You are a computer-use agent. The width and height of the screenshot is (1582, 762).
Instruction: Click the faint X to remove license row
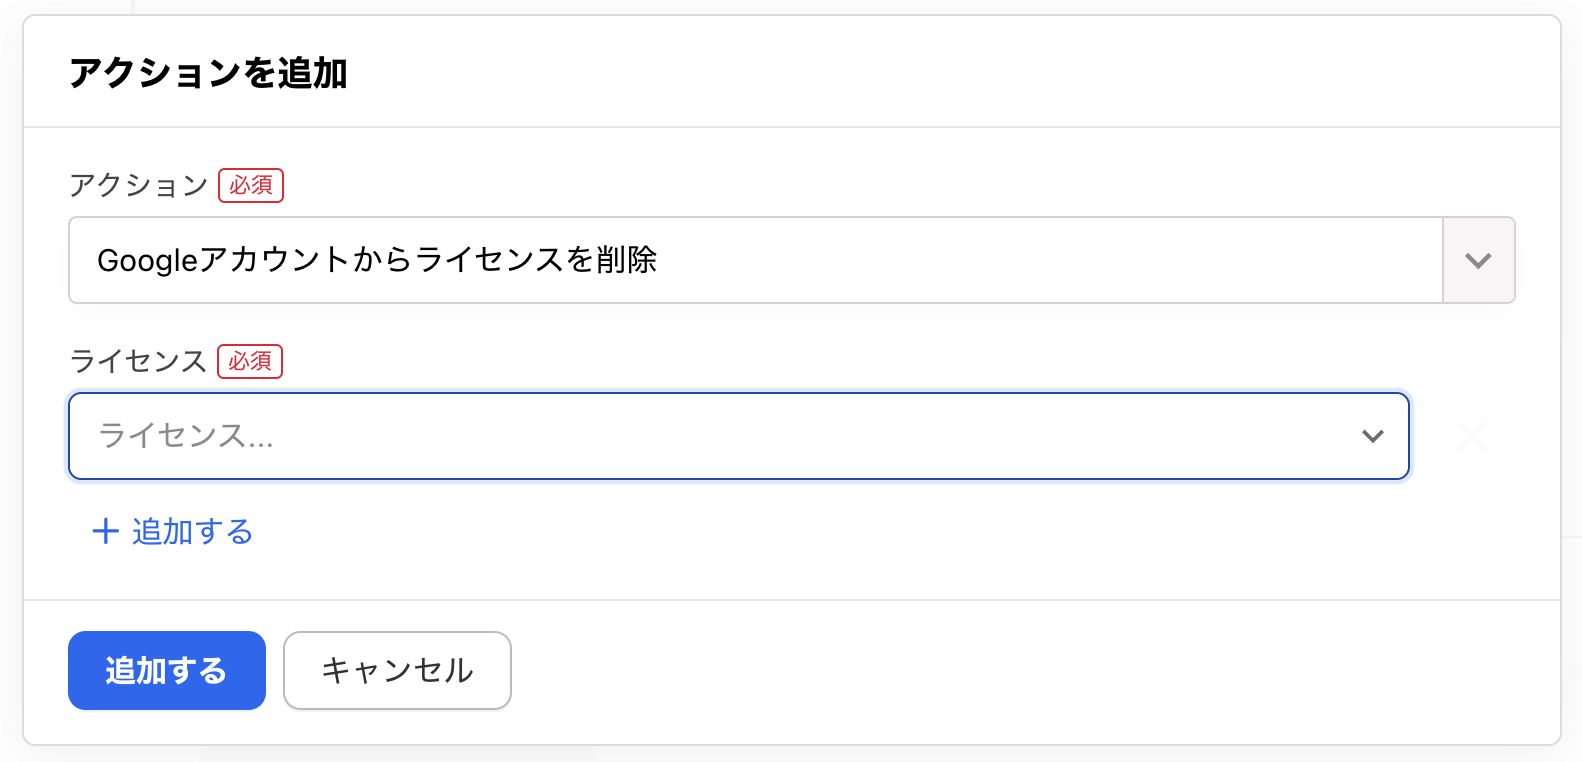1473,436
